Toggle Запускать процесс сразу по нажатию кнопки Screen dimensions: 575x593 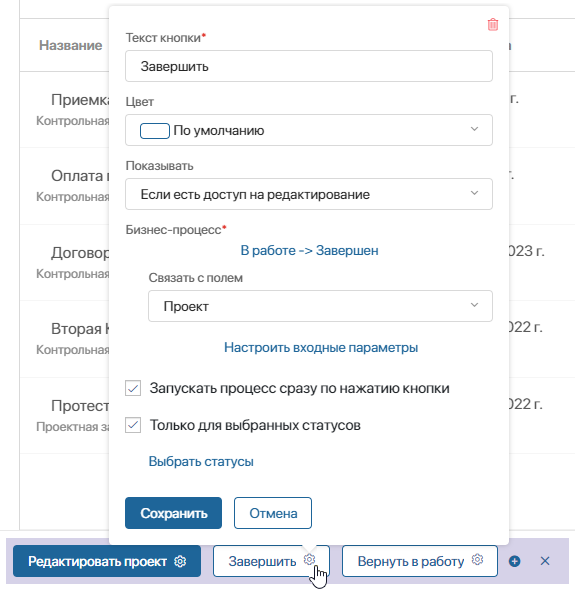point(133,388)
